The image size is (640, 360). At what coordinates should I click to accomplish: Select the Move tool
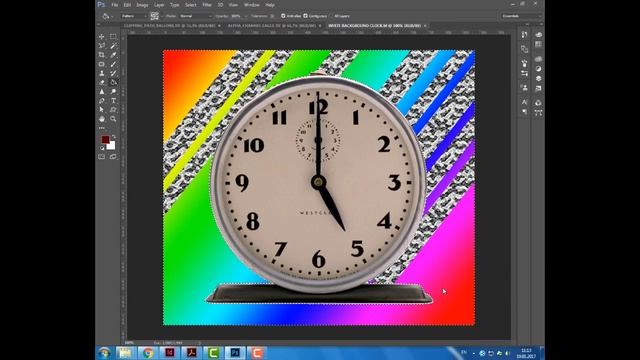coord(102,37)
